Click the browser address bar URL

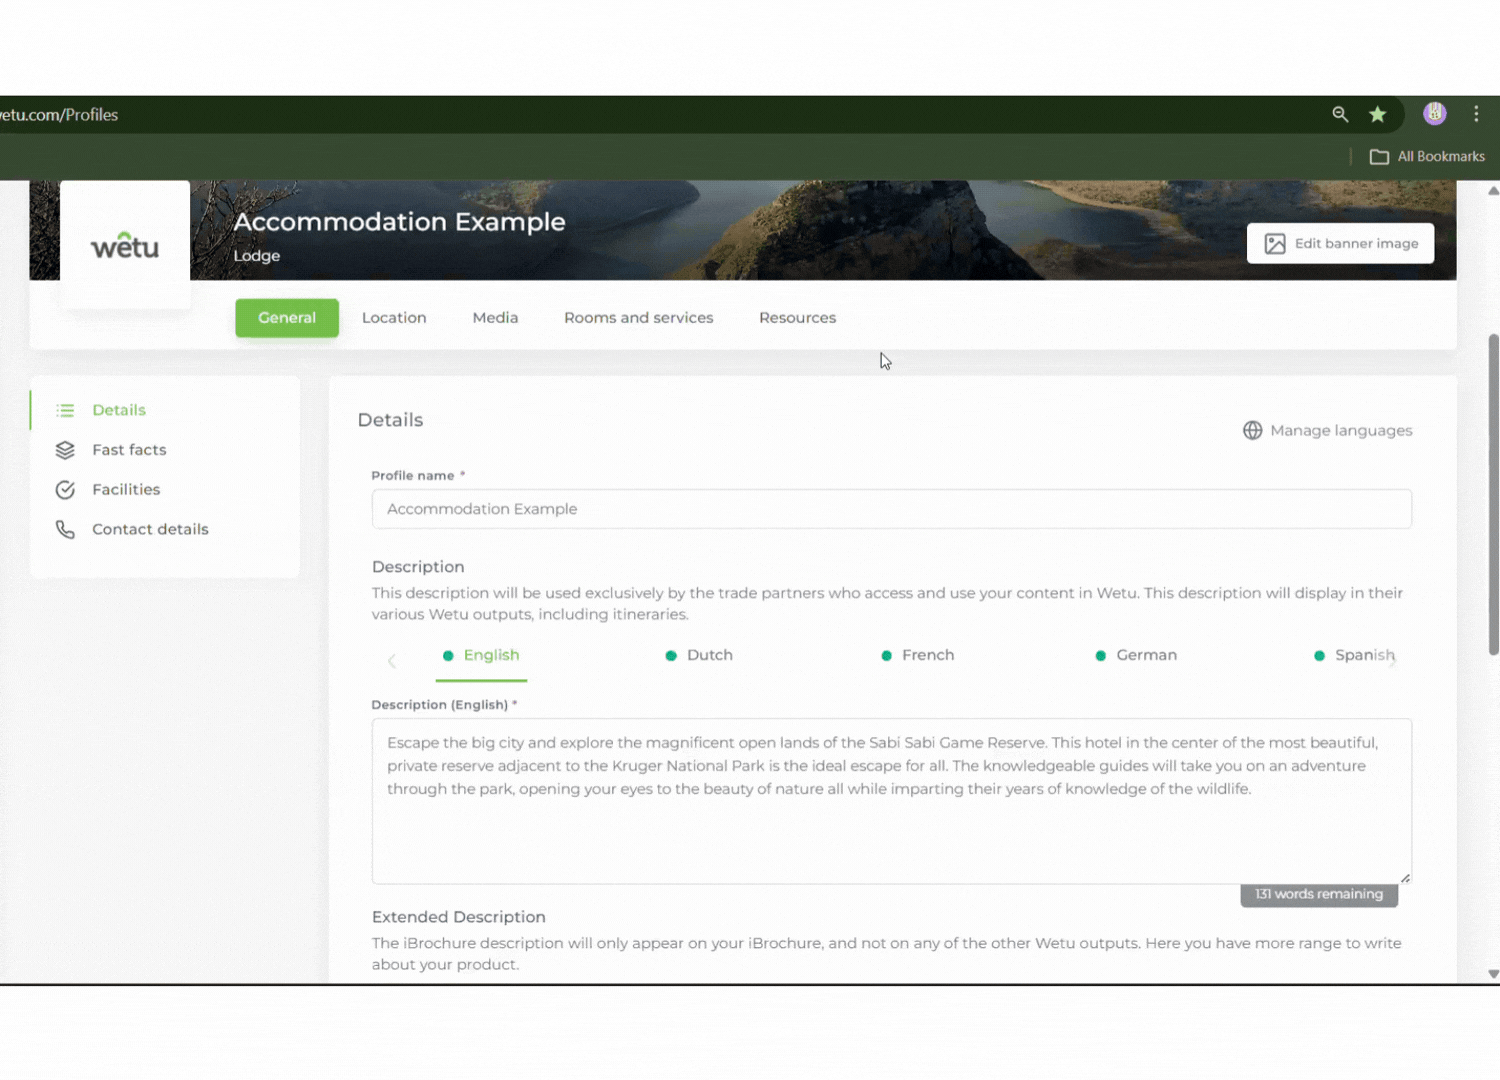point(59,115)
